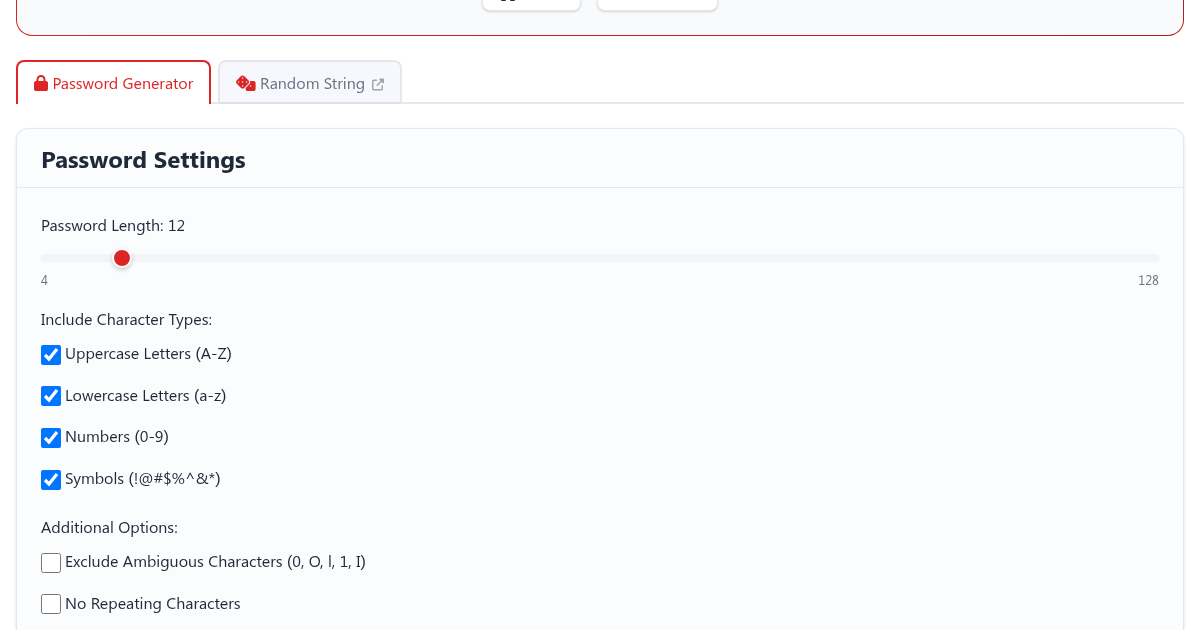Screen dimensions: 1200x630
Task: Click the Symbols (!@#$%^&*) label text
Action: pyautogui.click(x=142, y=479)
